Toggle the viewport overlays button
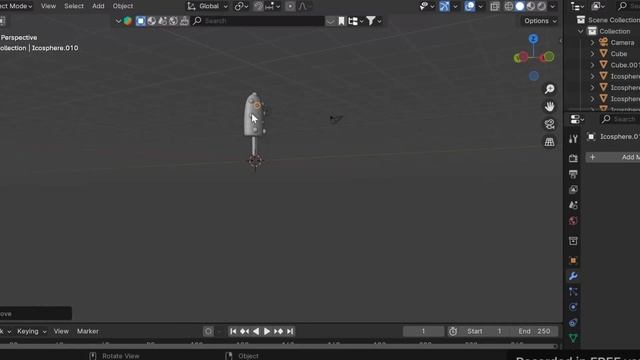Viewport: 640px width, 360px height. click(x=469, y=6)
